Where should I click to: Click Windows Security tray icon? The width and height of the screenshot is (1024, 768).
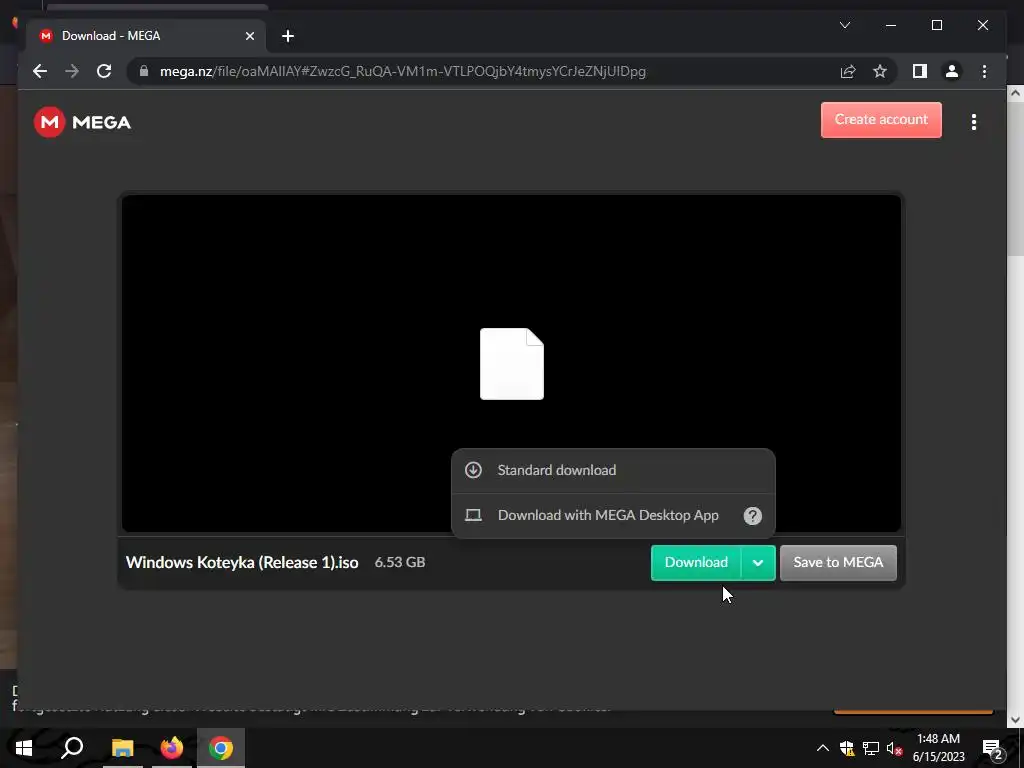[847, 748]
